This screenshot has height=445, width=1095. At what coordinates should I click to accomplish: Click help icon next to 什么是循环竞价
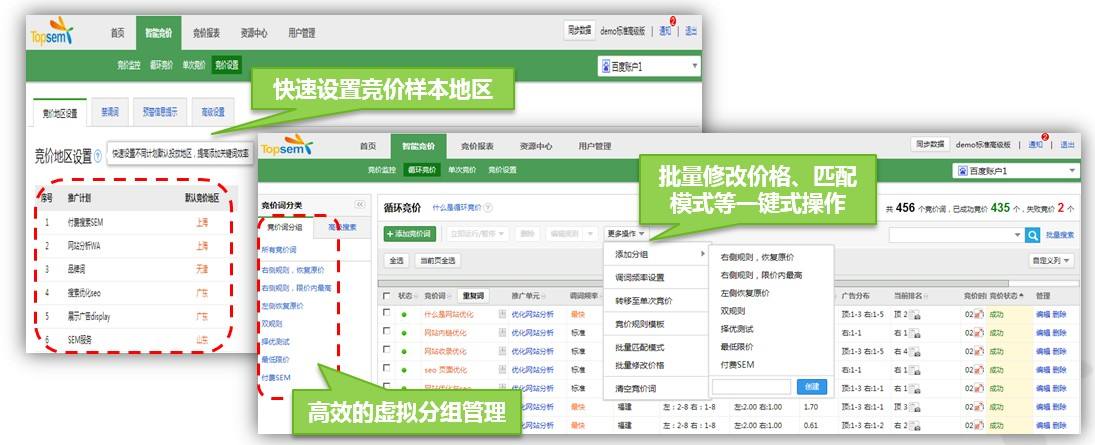(488, 207)
